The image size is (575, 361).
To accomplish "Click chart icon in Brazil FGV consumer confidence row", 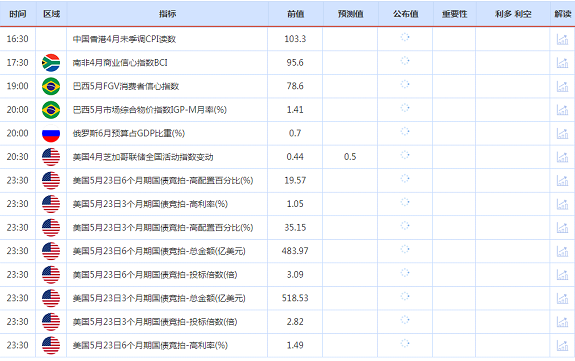I will click(562, 86).
